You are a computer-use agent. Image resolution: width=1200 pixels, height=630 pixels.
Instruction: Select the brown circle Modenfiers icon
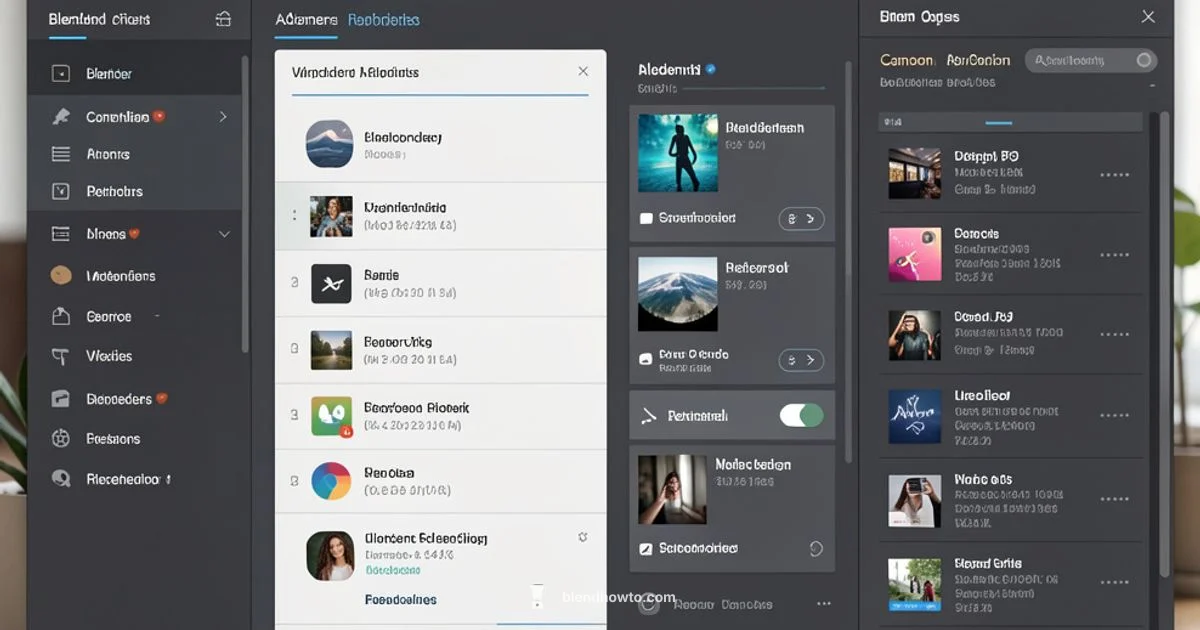point(61,276)
